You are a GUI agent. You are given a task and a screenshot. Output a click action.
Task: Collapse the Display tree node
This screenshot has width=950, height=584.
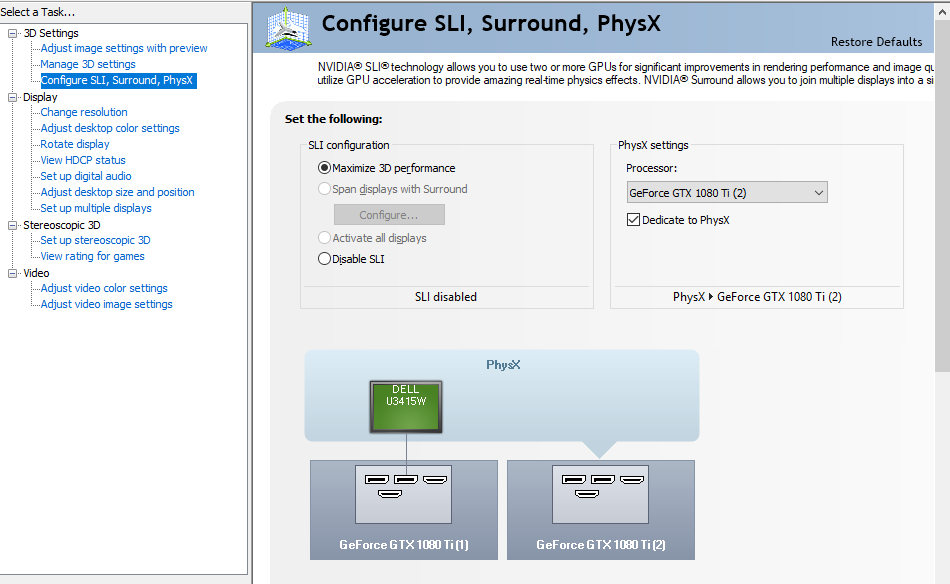coord(12,98)
